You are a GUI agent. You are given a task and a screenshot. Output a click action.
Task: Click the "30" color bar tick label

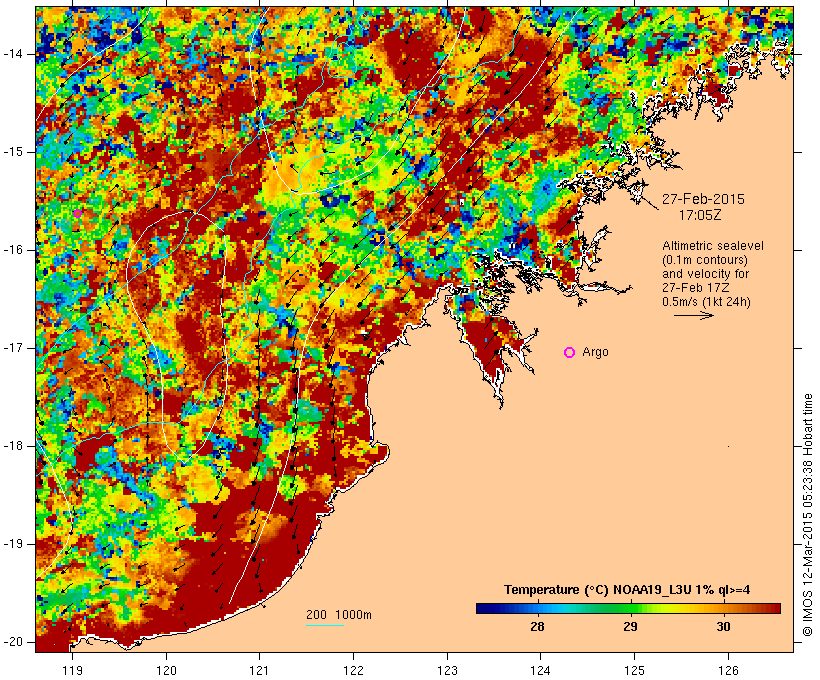pos(723,626)
